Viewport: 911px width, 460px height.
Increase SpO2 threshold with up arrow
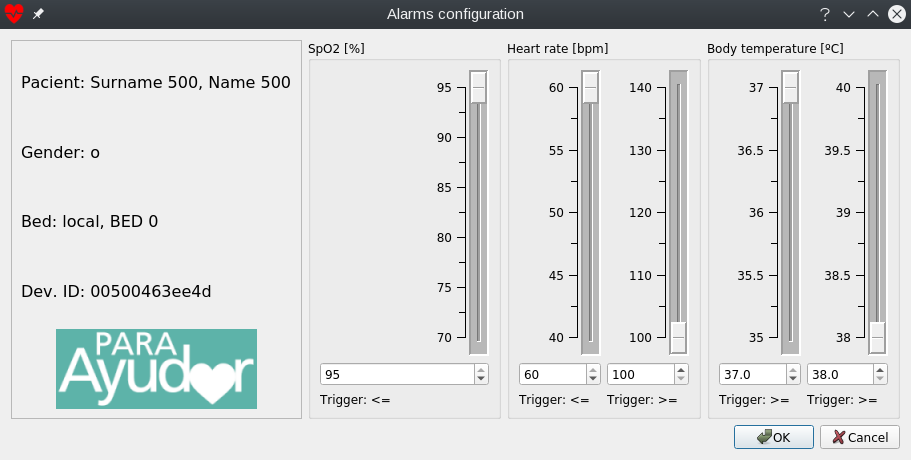[x=481, y=369]
